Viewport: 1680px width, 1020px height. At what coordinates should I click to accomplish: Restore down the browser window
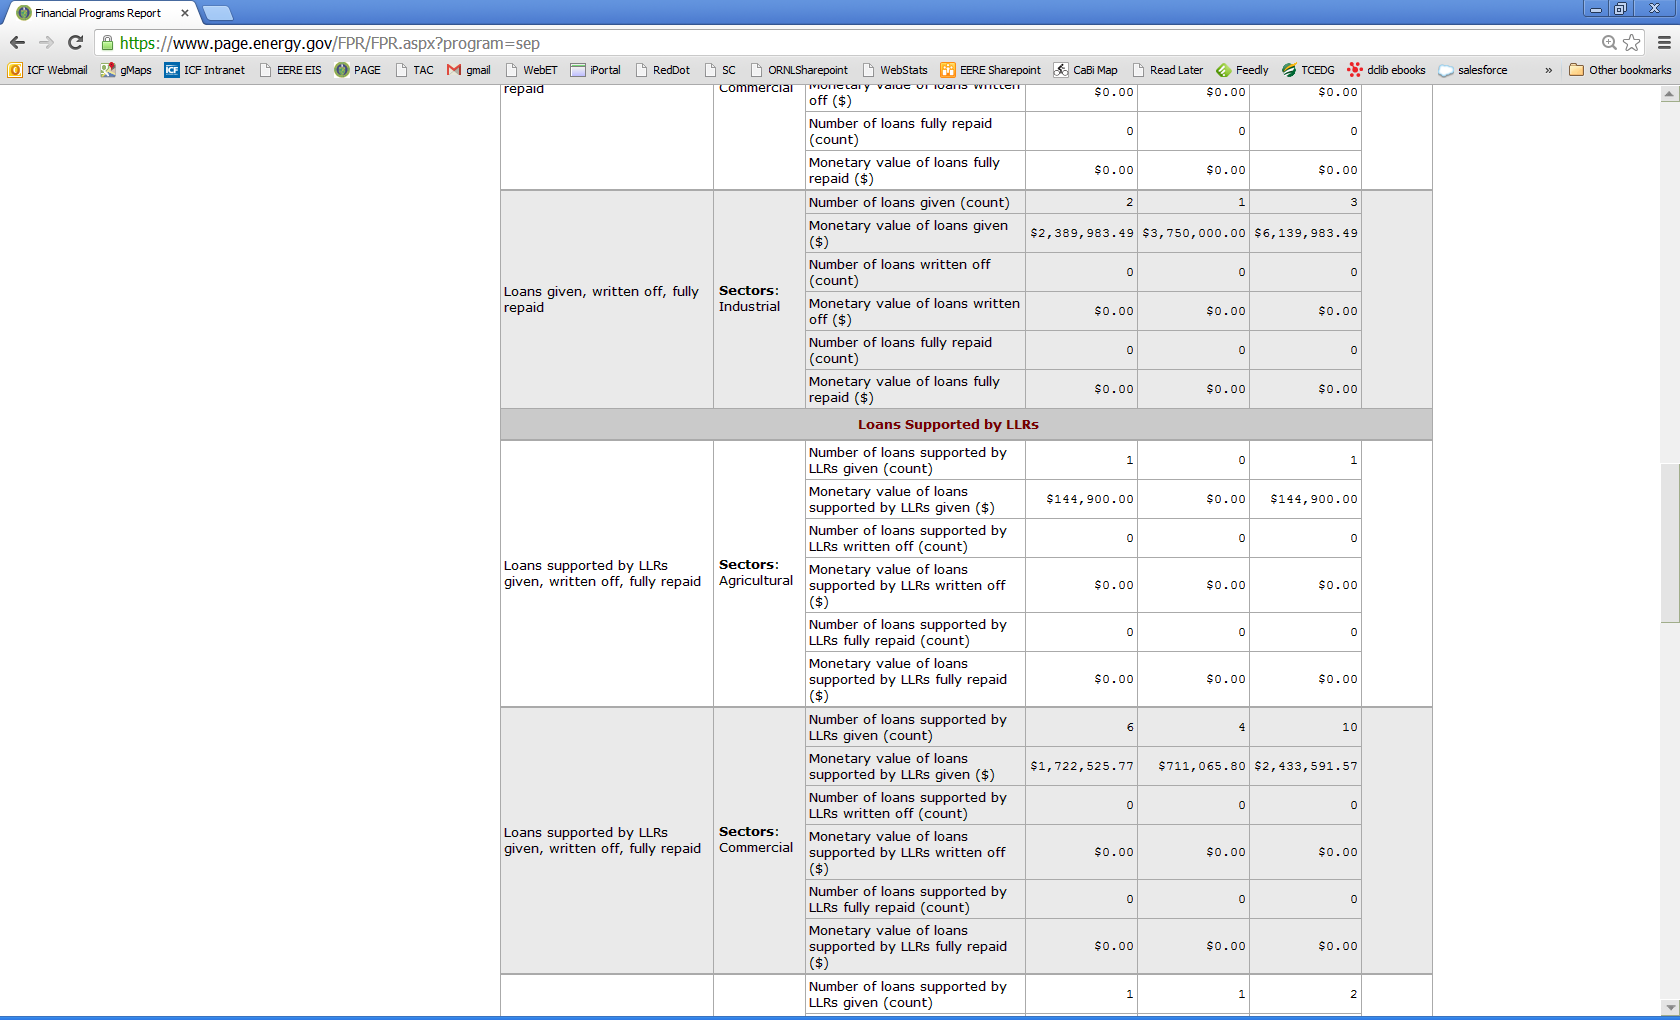click(x=1620, y=8)
